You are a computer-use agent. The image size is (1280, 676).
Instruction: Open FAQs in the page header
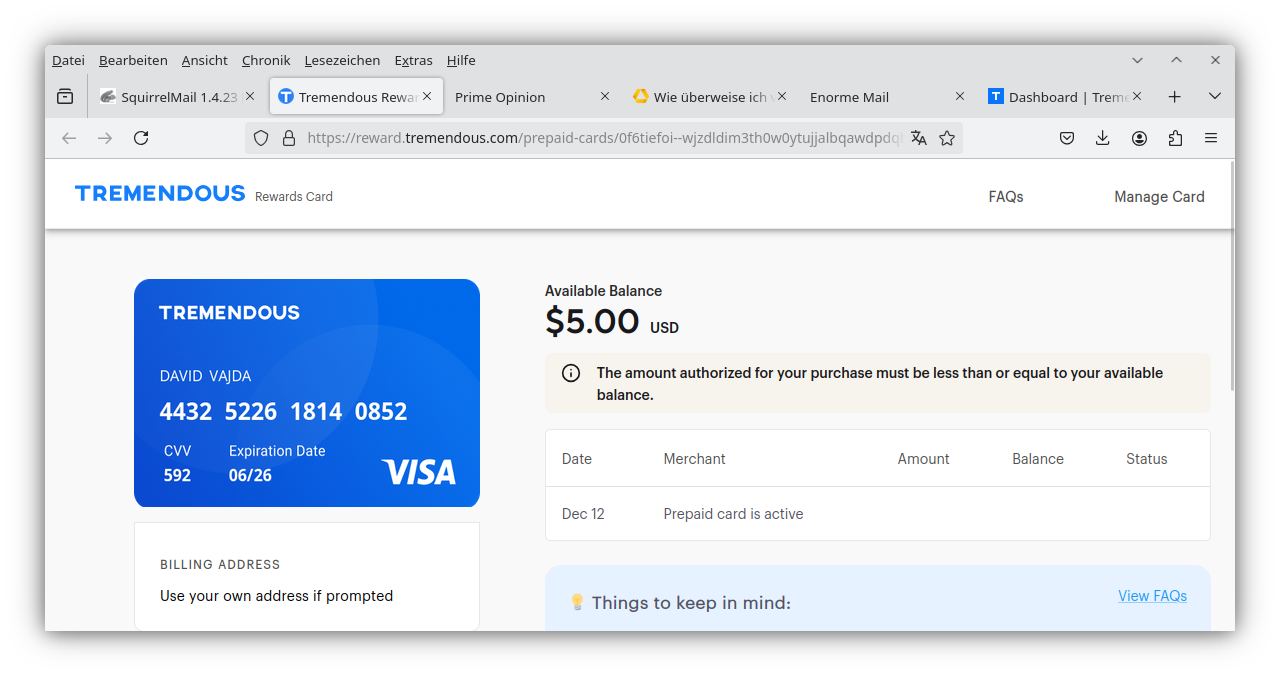point(1005,197)
